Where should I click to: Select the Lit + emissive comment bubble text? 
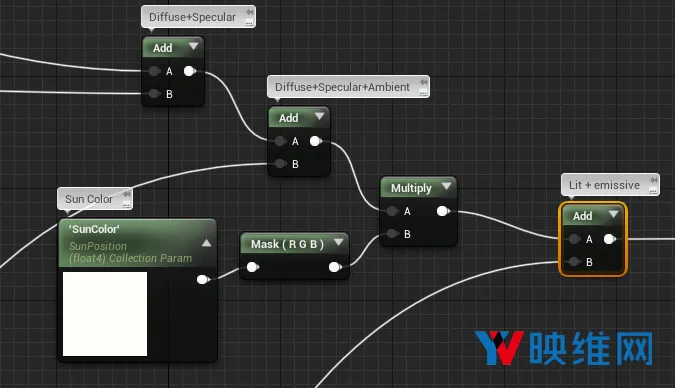[x=604, y=185]
